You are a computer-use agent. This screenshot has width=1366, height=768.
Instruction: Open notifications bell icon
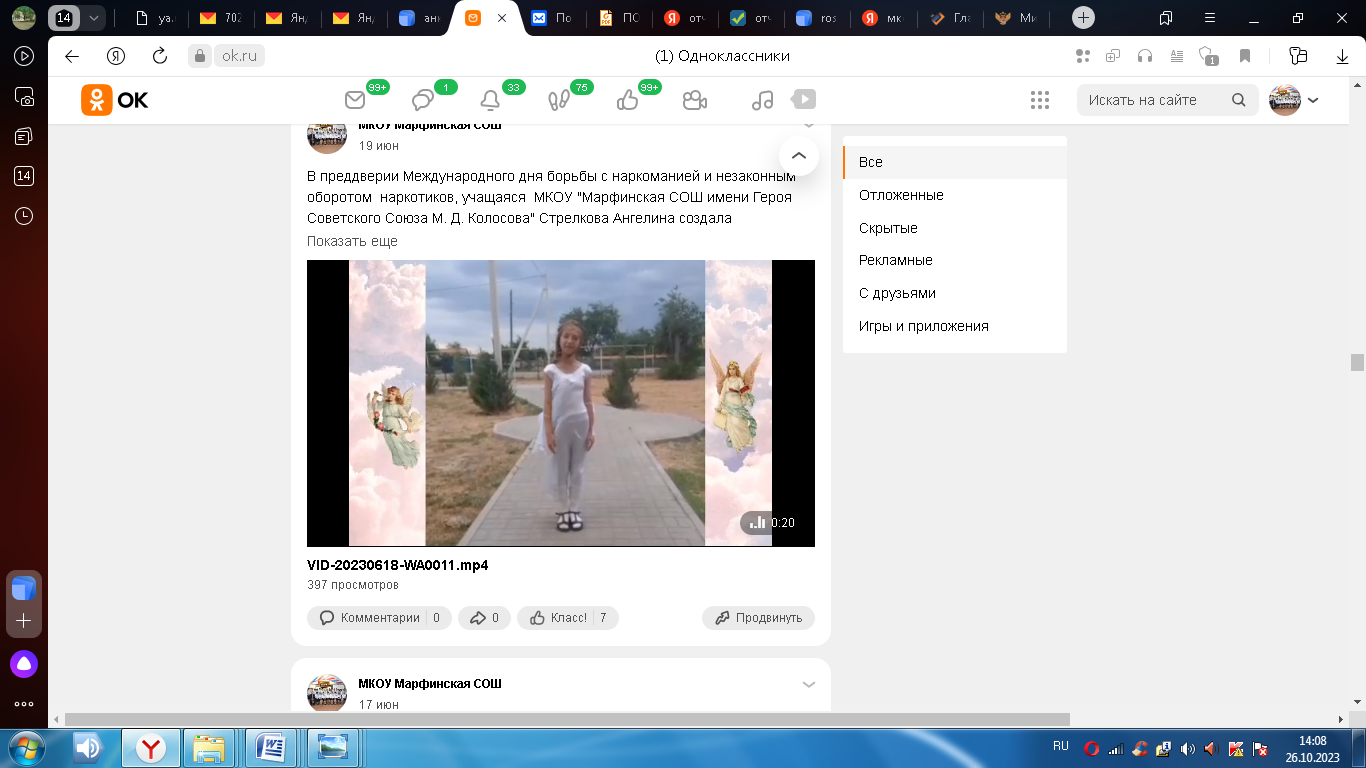coord(490,100)
